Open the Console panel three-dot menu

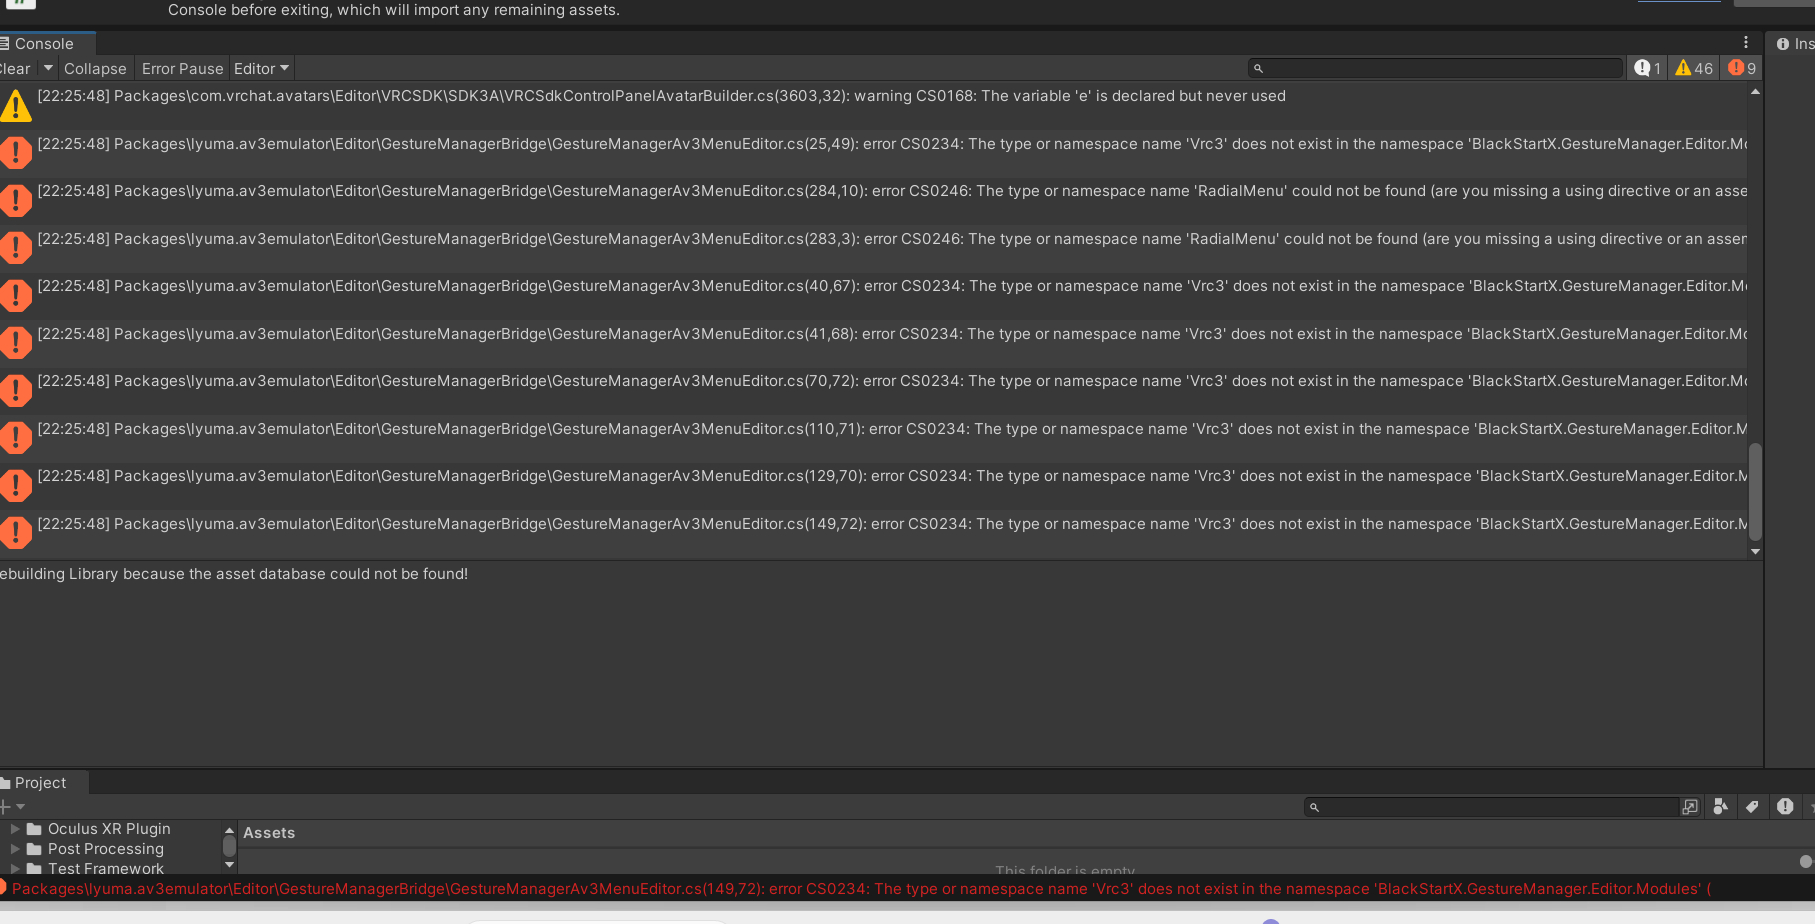pos(1746,42)
